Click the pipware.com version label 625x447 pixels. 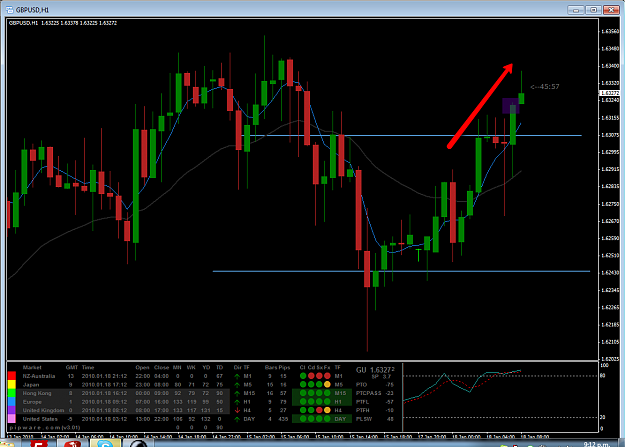click(45, 427)
